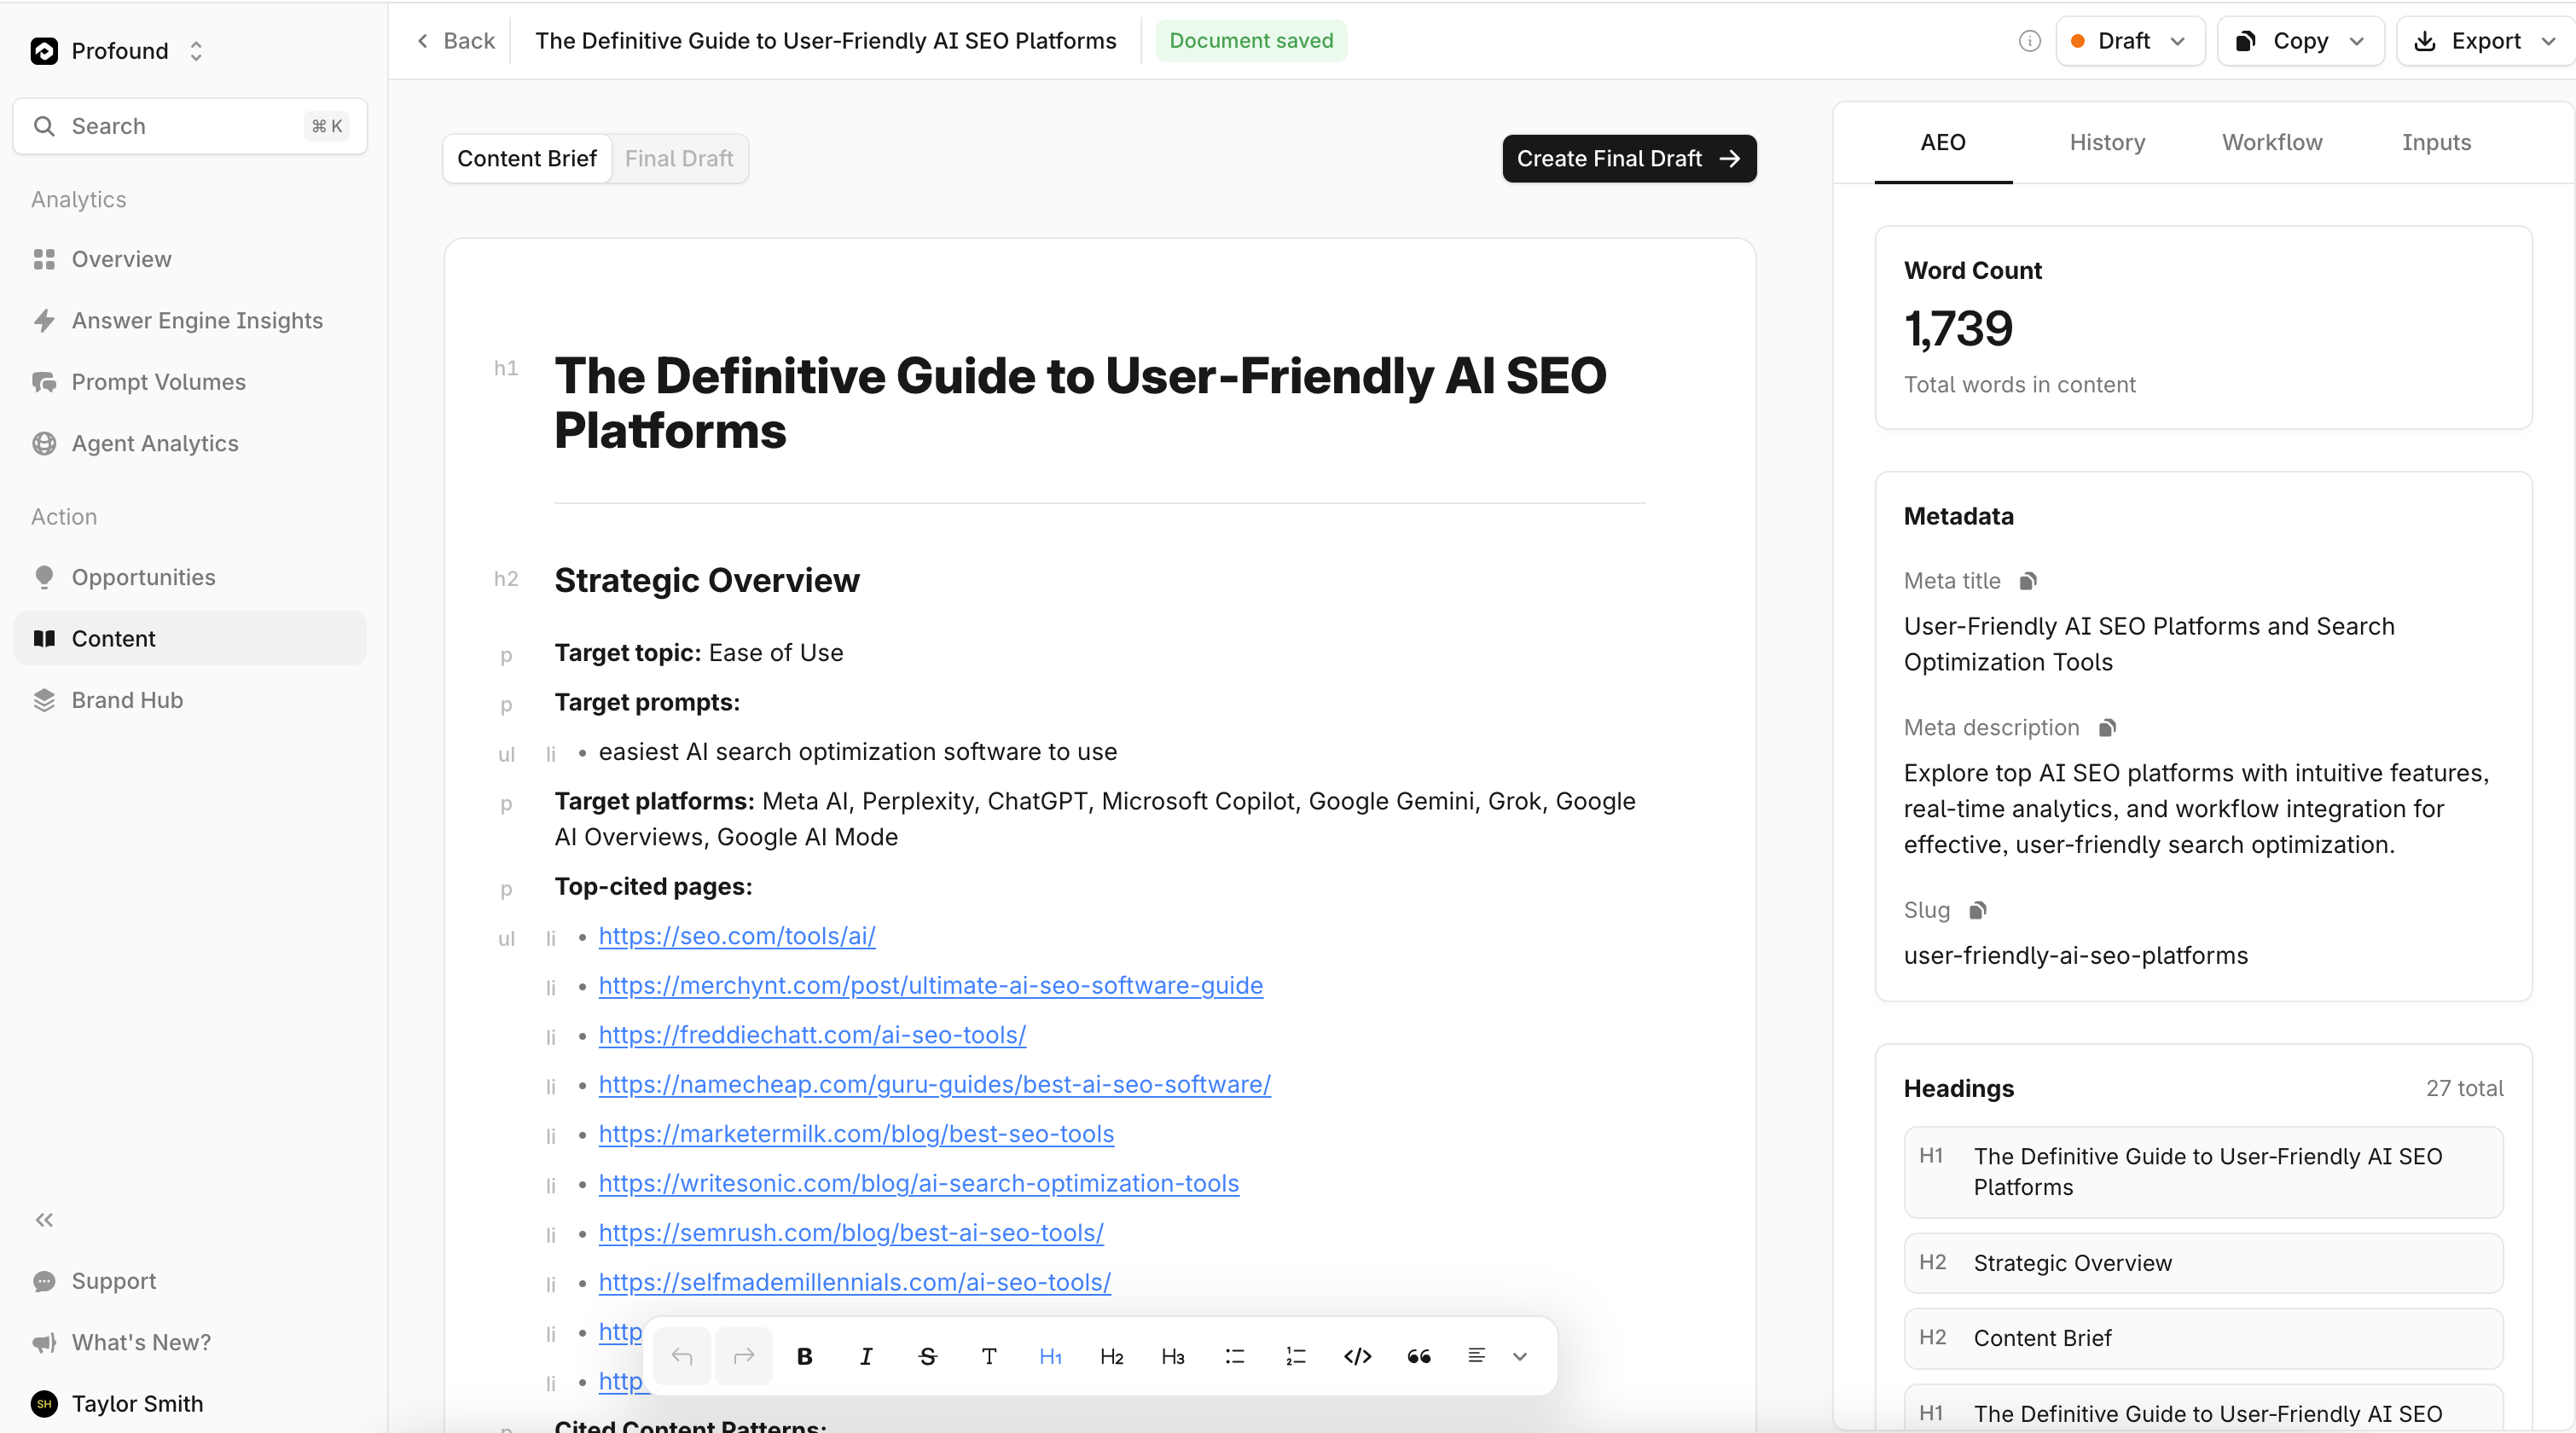Screen dimensions: 2576x1433
Task: Click the Profound logo icon
Action: 44,51
